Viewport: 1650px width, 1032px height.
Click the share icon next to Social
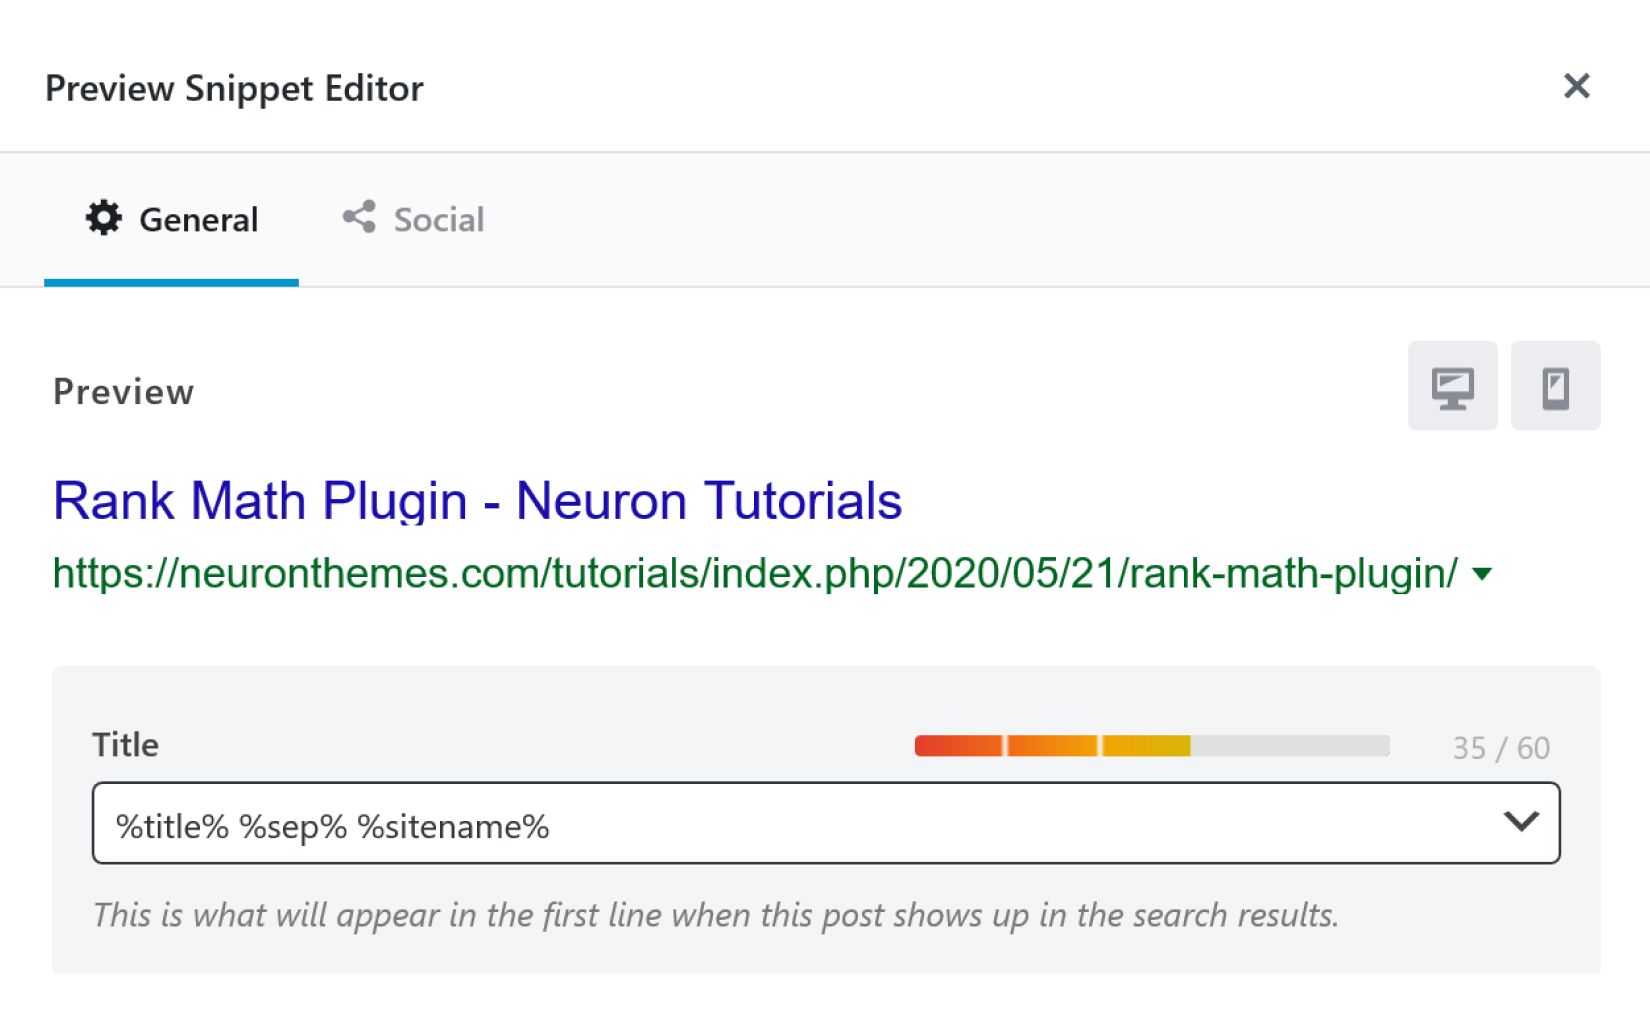[x=359, y=216]
